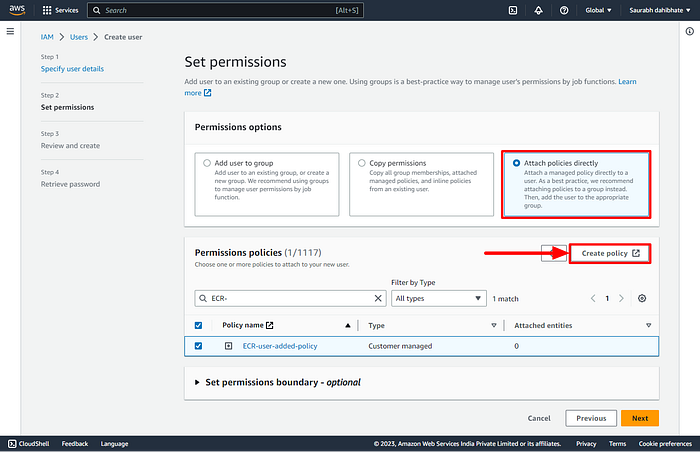Screen dimensions: 700x452
Task: Open the help question mark icon
Action: tap(564, 10)
